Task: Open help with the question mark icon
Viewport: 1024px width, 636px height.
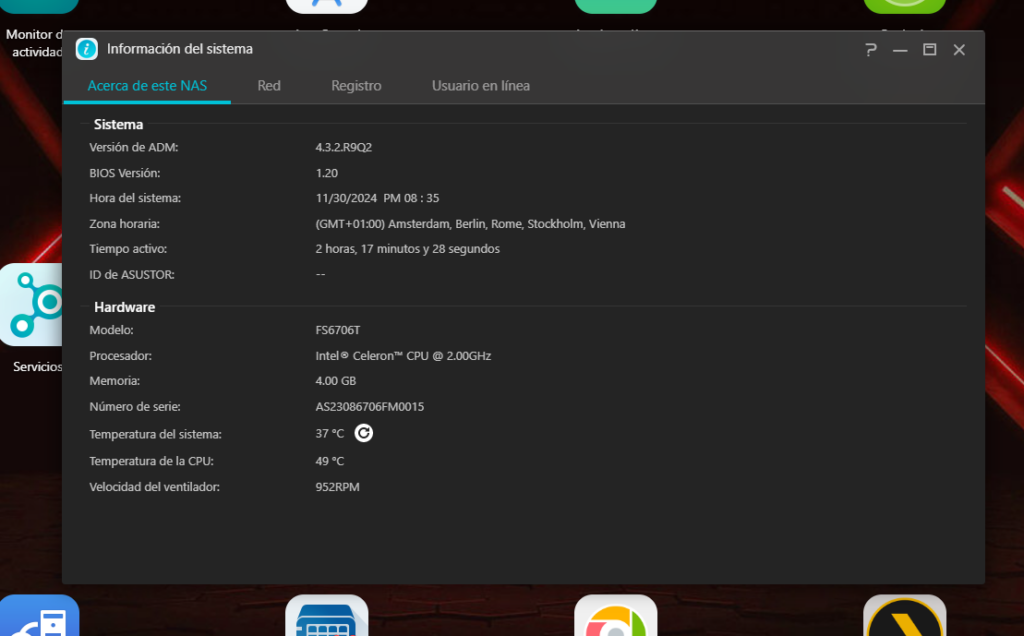Action: pyautogui.click(x=871, y=50)
